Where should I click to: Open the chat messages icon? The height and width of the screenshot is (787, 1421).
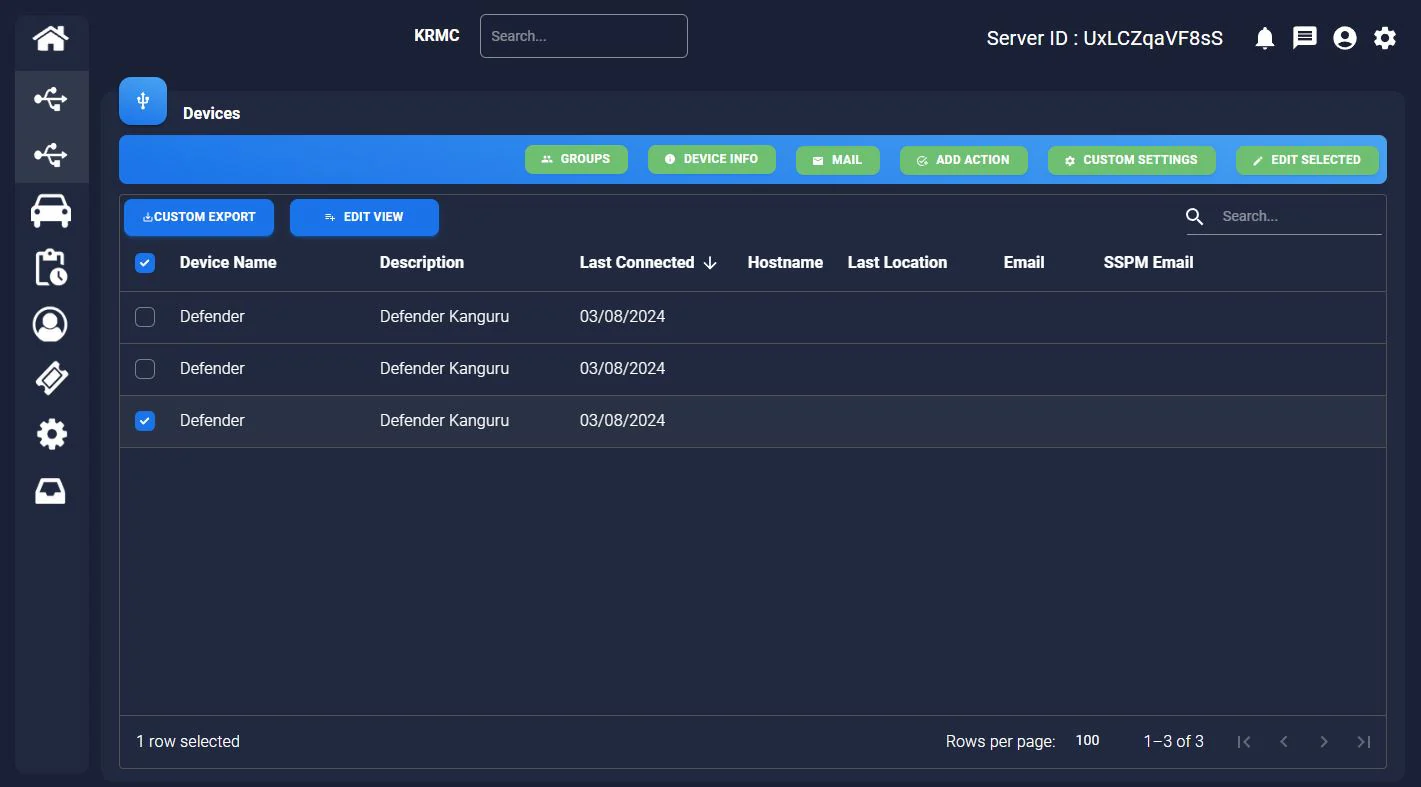coord(1305,38)
